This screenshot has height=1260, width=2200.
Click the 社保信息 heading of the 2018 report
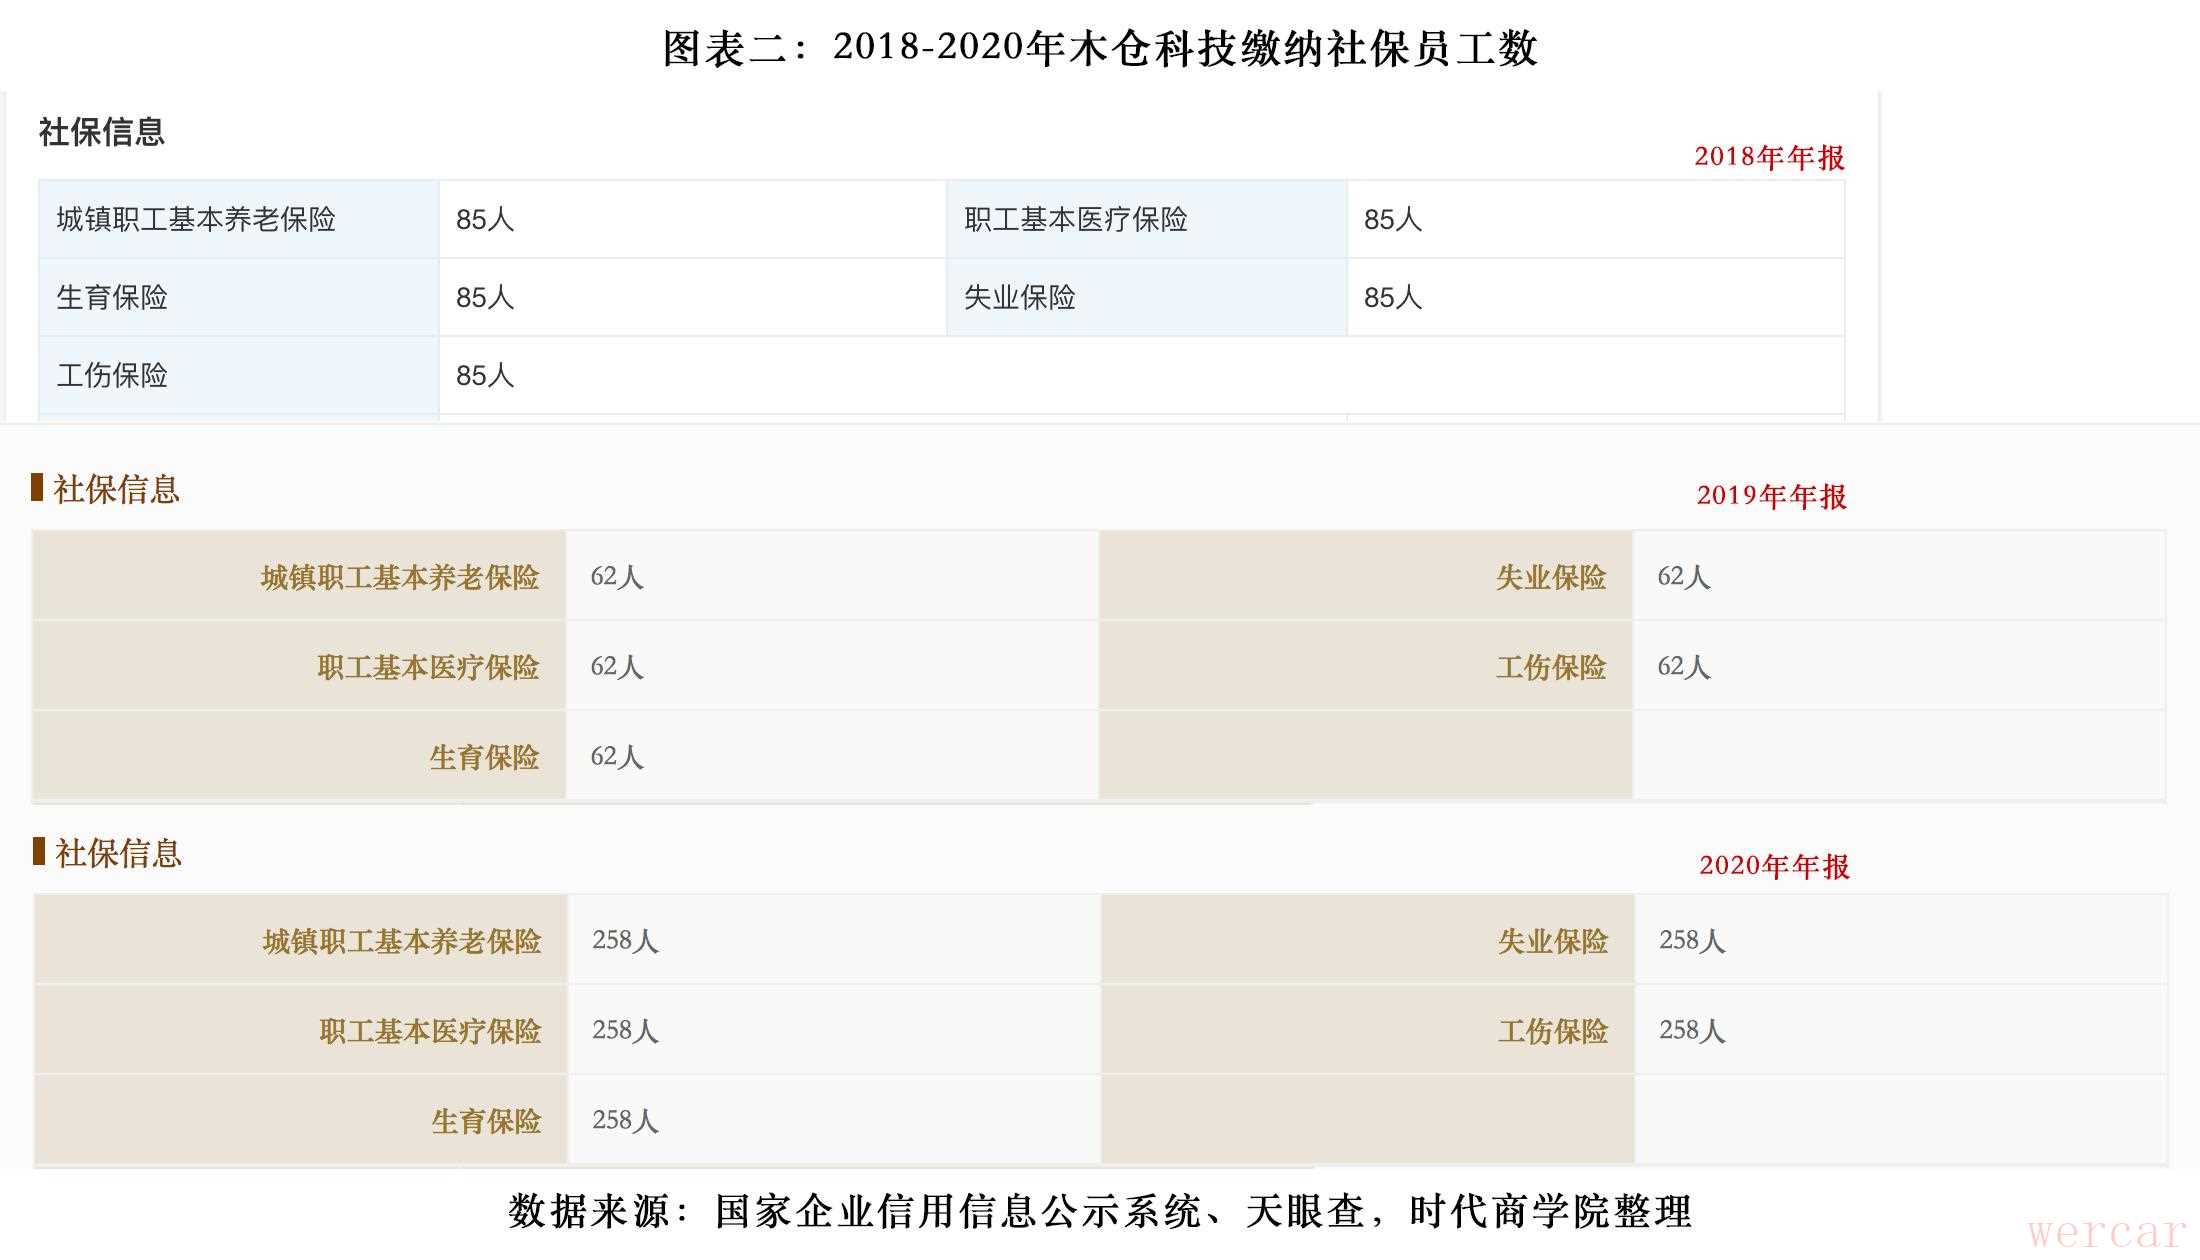[x=101, y=132]
